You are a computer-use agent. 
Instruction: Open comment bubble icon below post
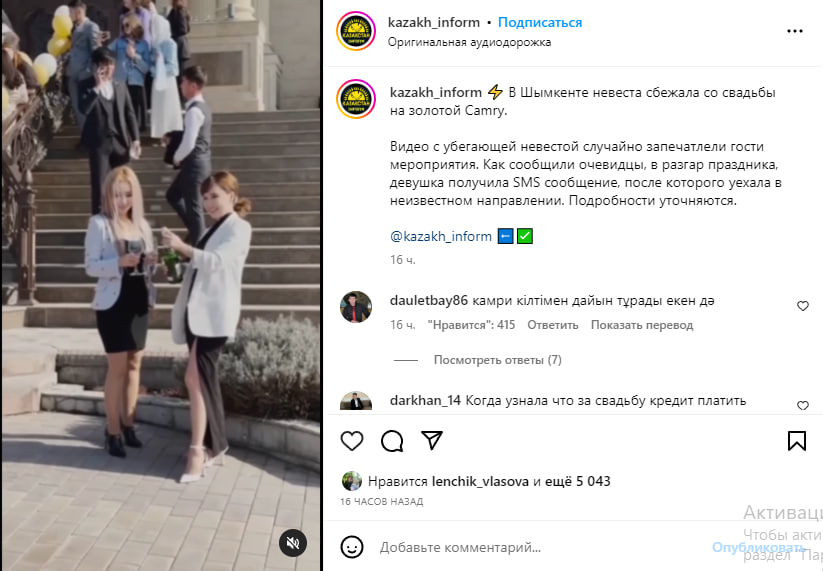click(x=392, y=441)
